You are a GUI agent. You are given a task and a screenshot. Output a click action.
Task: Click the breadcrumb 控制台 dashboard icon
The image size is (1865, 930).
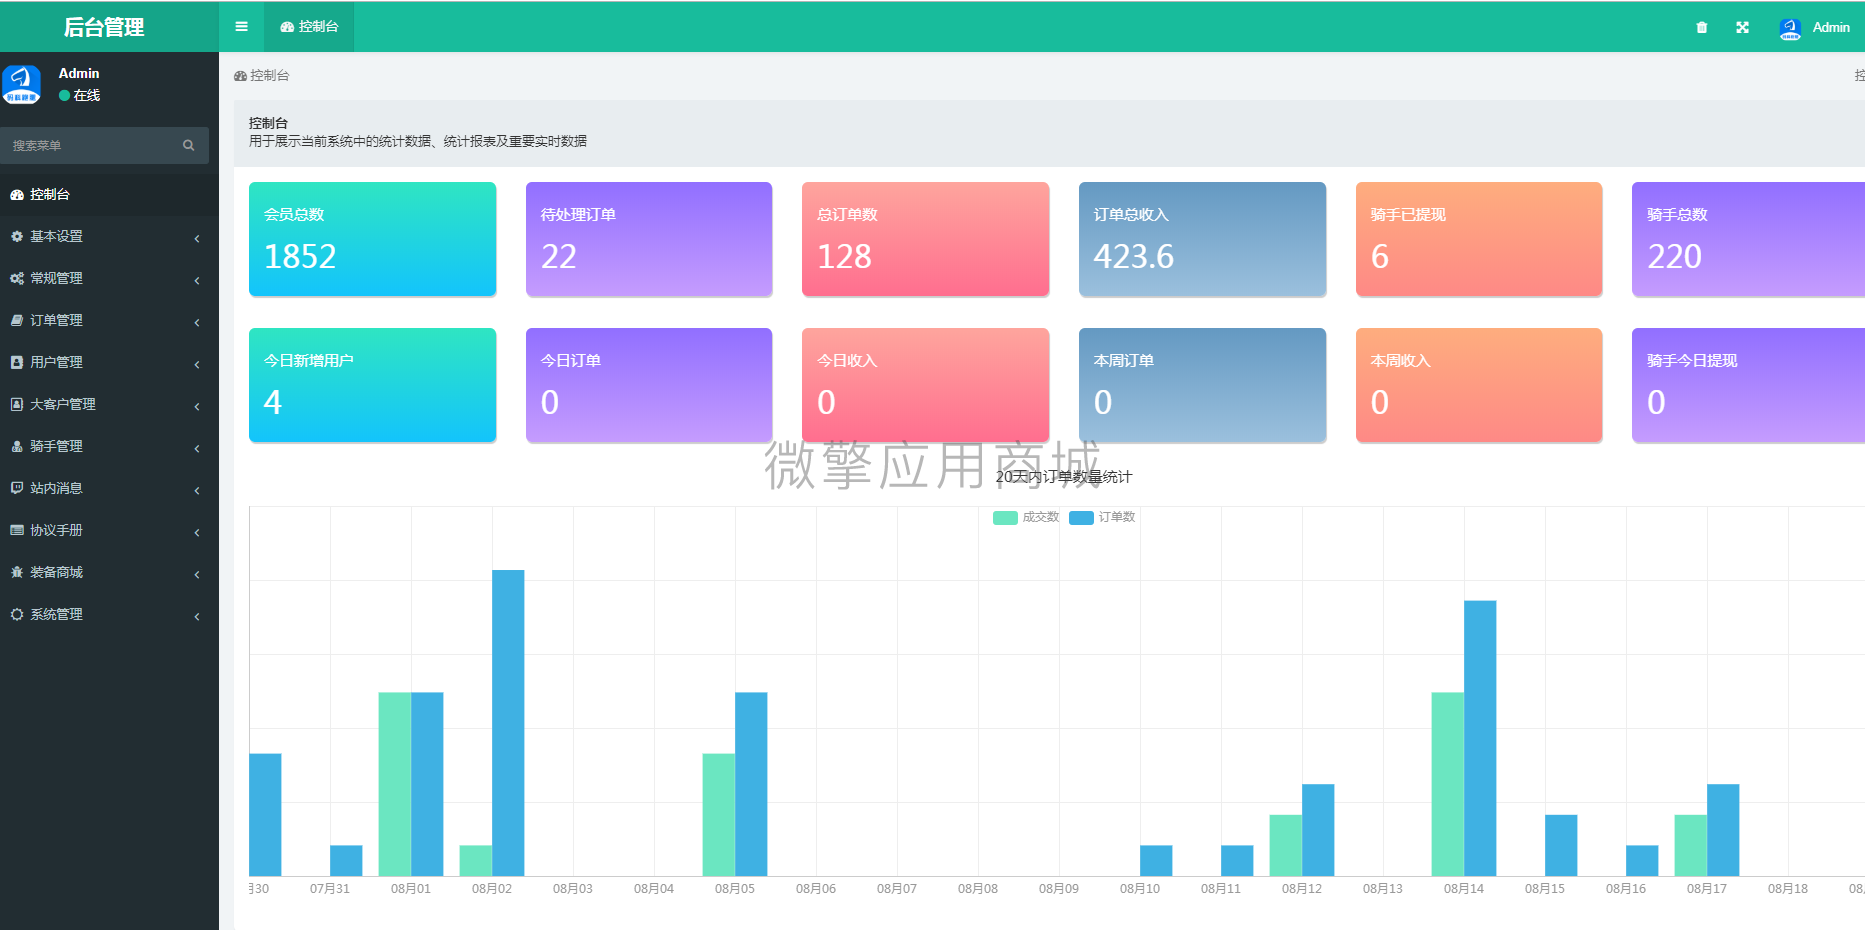tap(240, 76)
